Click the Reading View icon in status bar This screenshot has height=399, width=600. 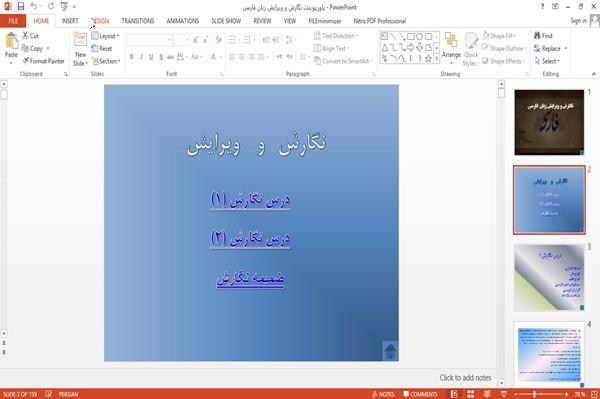[487, 394]
